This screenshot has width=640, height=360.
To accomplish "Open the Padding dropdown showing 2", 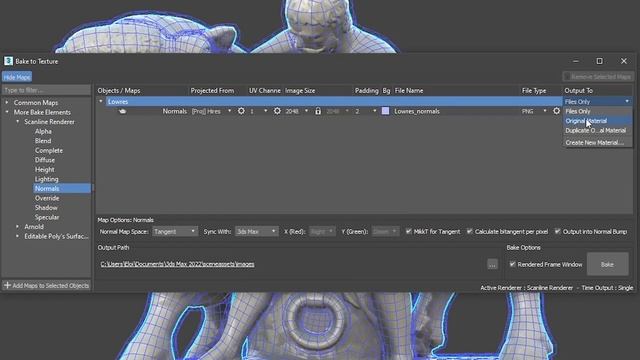I will pos(365,111).
